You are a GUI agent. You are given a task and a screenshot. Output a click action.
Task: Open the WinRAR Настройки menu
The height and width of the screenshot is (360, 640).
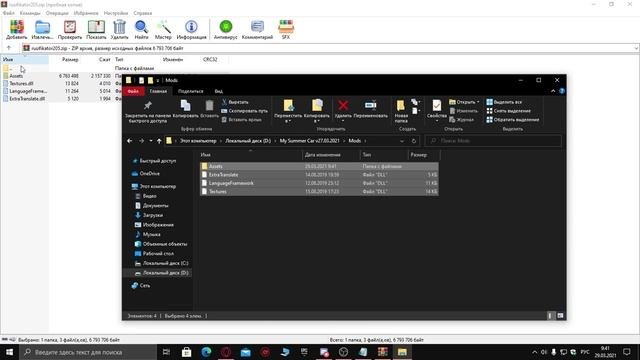116,13
